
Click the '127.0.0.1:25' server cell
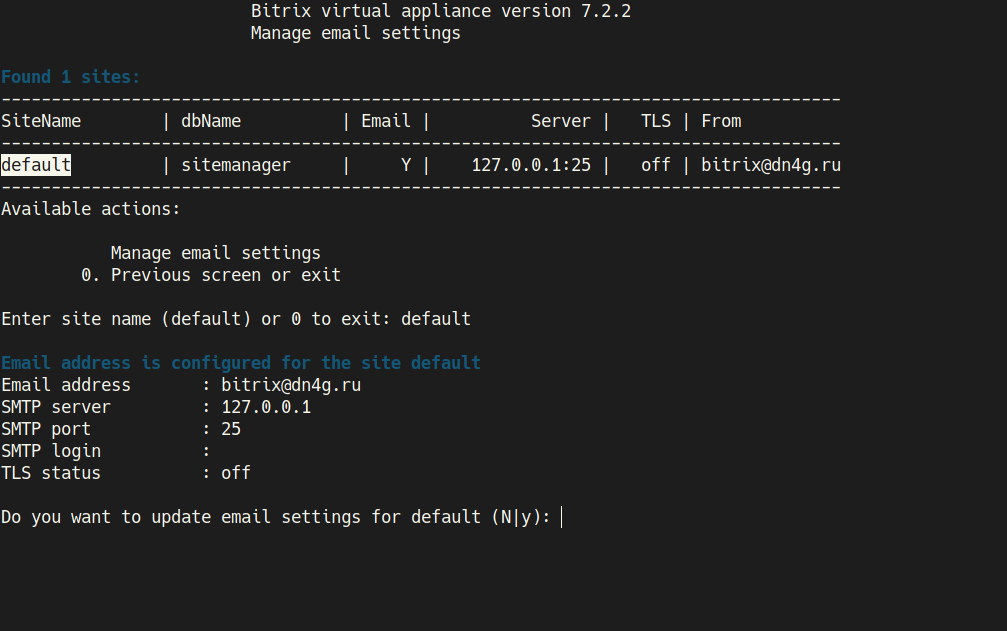click(531, 165)
